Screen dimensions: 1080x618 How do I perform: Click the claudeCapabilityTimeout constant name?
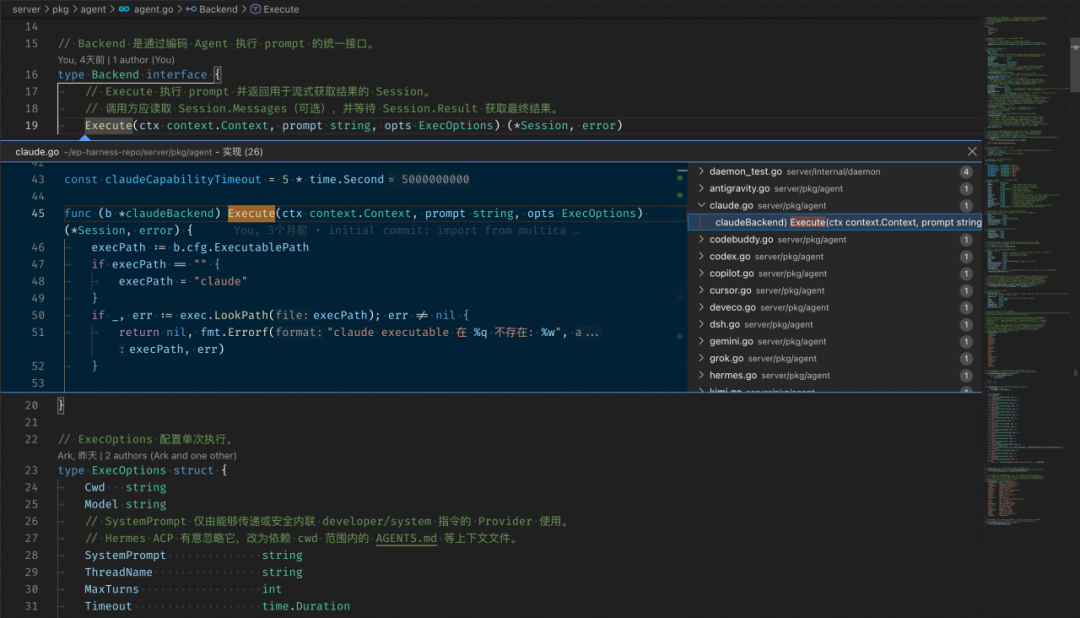coord(183,179)
